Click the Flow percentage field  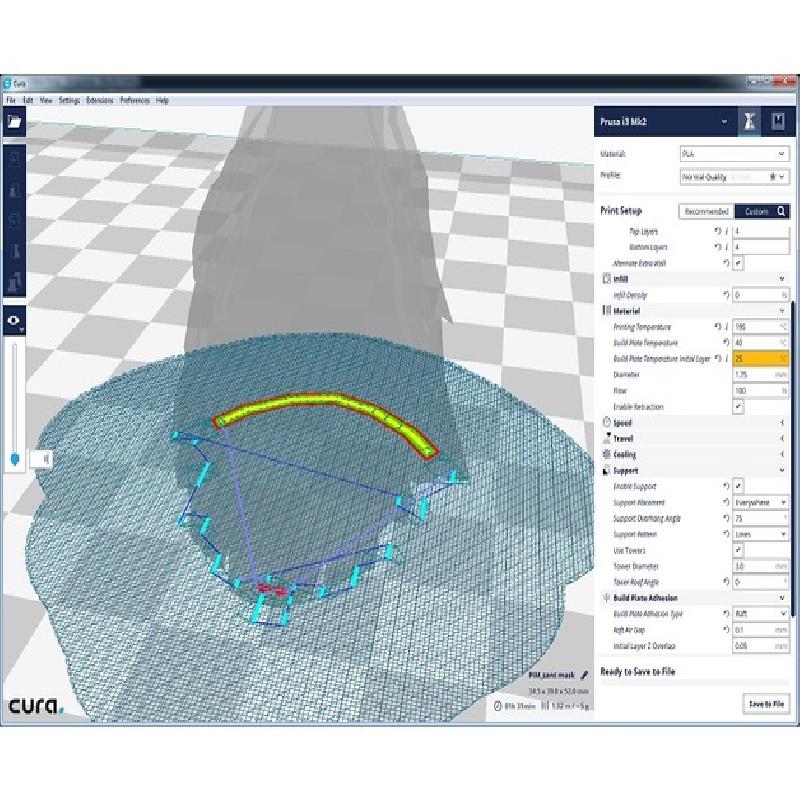761,391
